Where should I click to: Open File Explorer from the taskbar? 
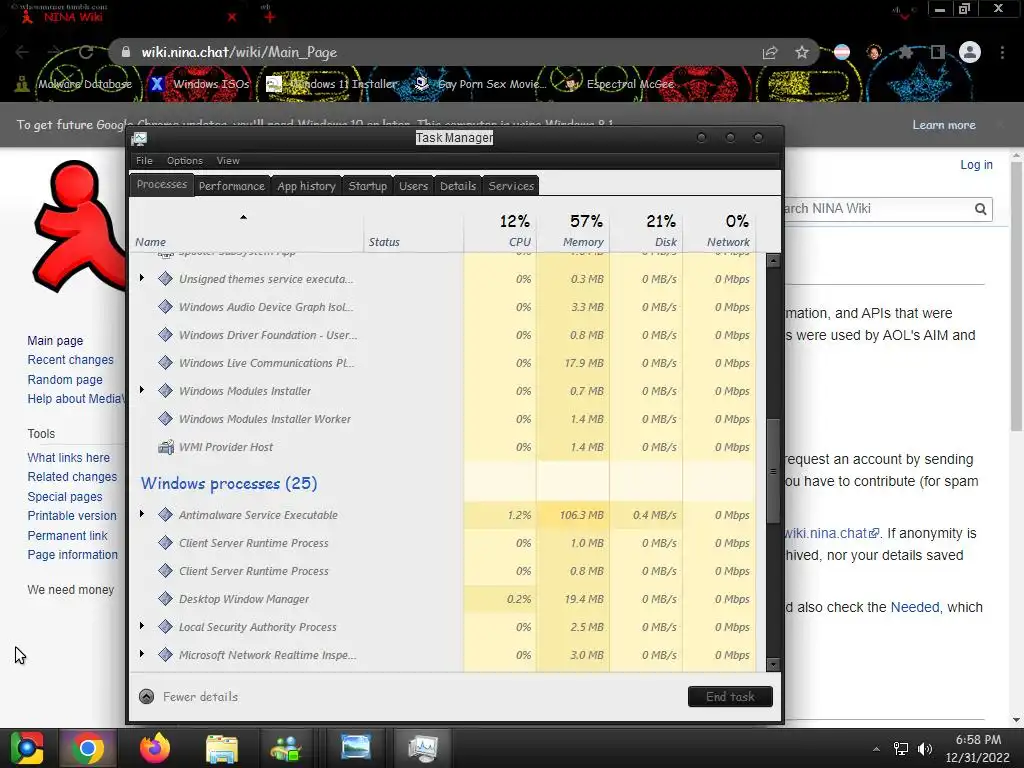point(222,749)
